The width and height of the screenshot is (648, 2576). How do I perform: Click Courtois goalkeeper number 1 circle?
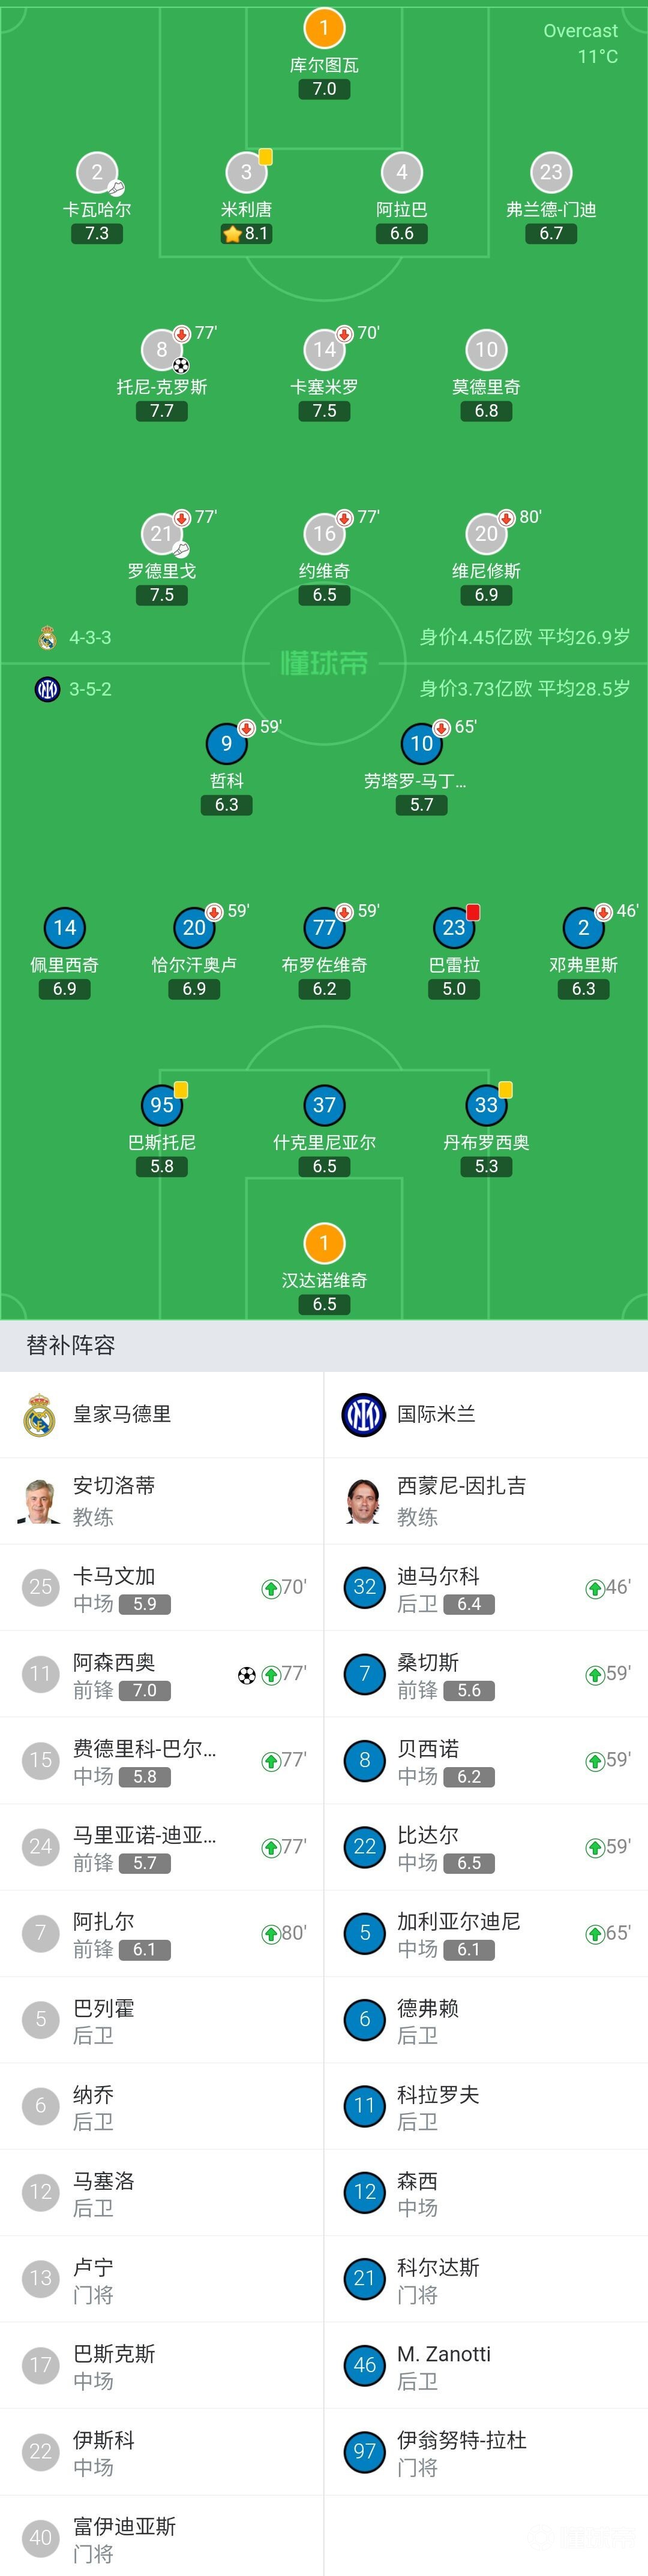(x=324, y=28)
